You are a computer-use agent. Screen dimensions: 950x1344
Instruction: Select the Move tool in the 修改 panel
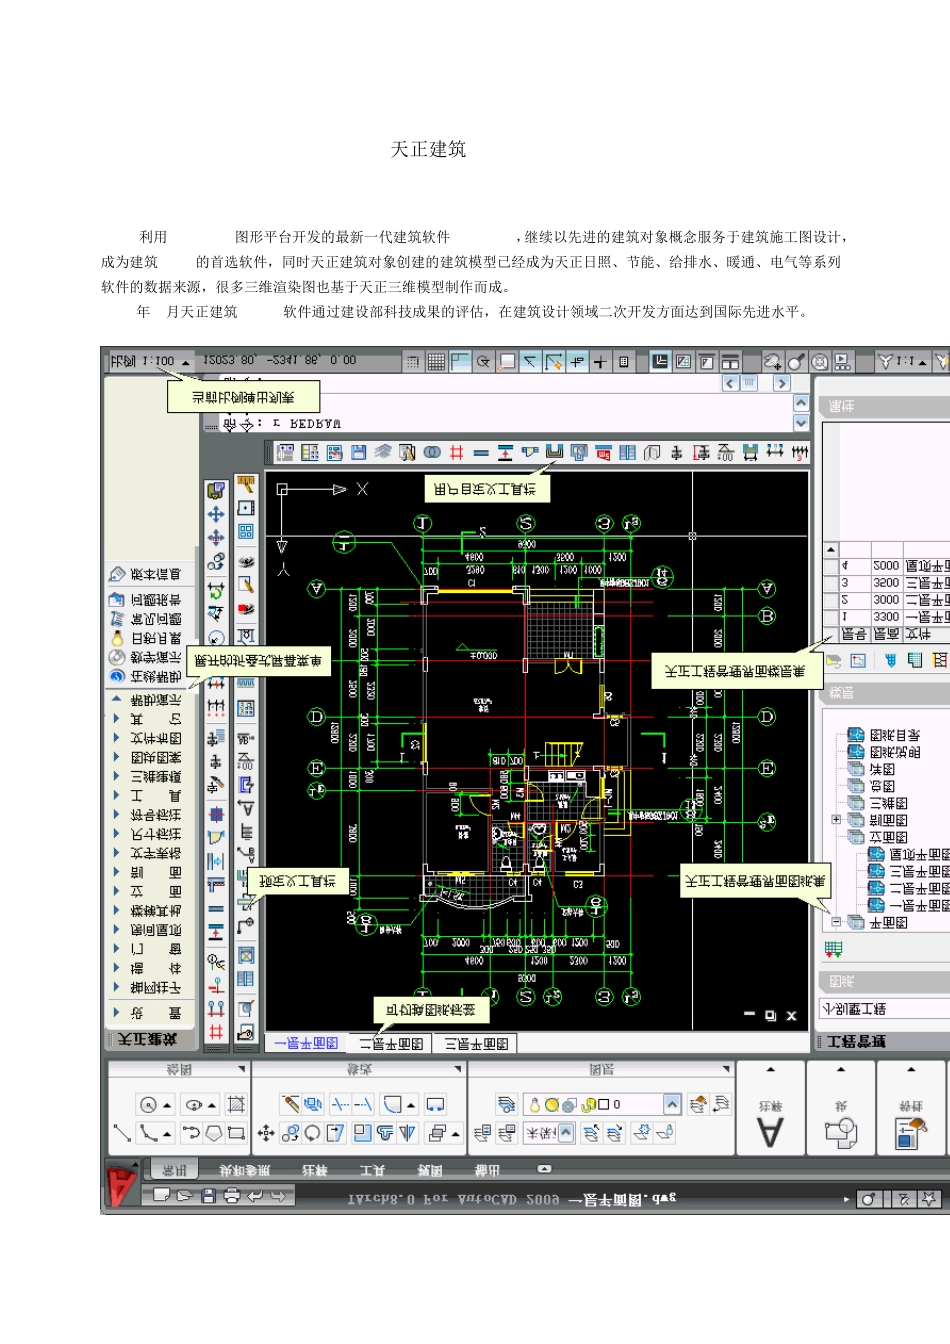pyautogui.click(x=266, y=1133)
